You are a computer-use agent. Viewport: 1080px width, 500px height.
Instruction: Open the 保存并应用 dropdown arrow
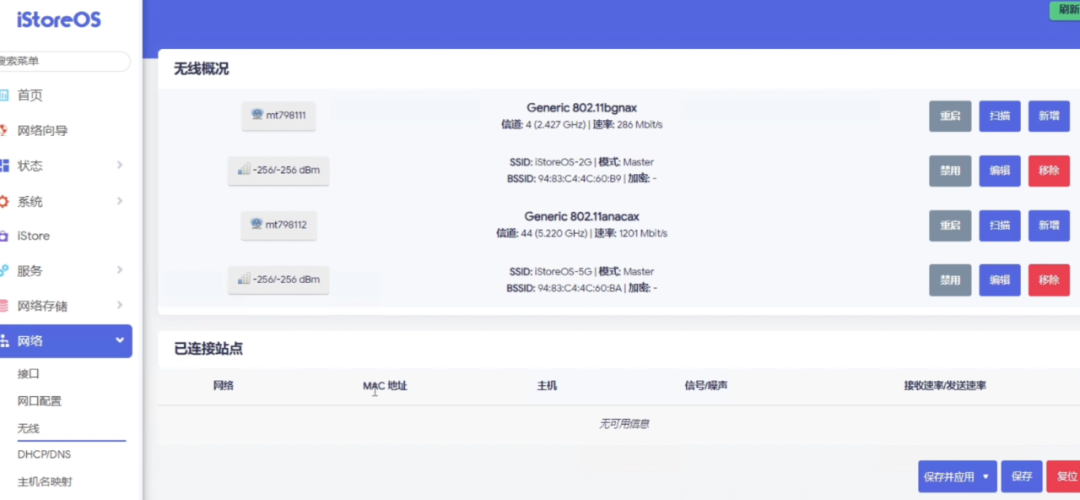tap(986, 477)
